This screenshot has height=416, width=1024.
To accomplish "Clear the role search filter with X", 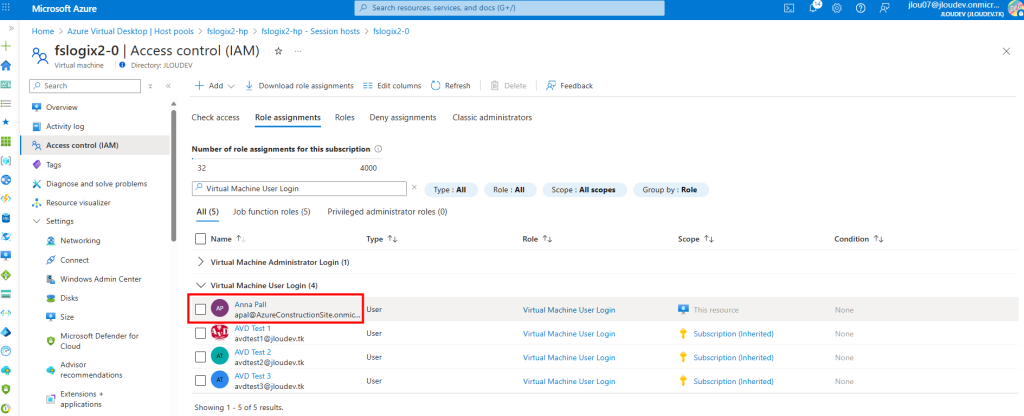I will point(414,187).
